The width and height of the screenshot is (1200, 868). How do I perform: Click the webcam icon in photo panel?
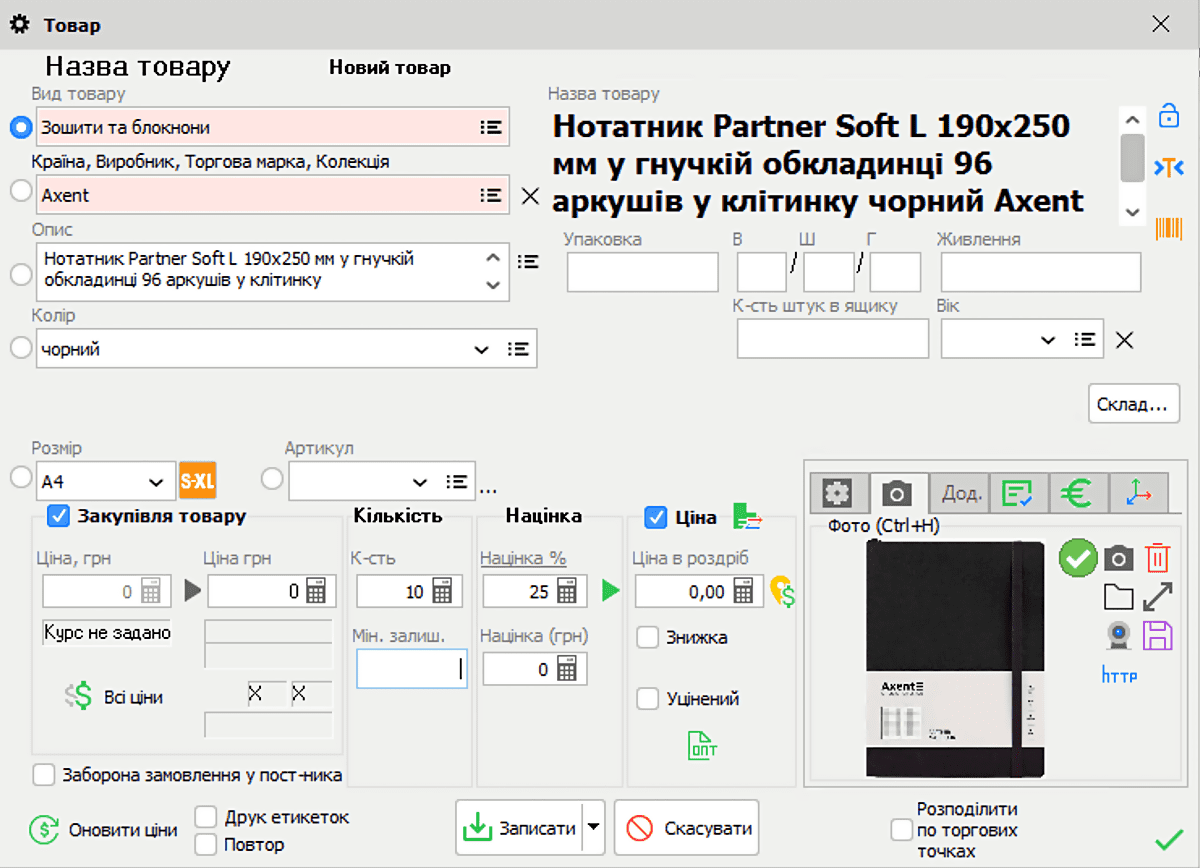click(1118, 636)
